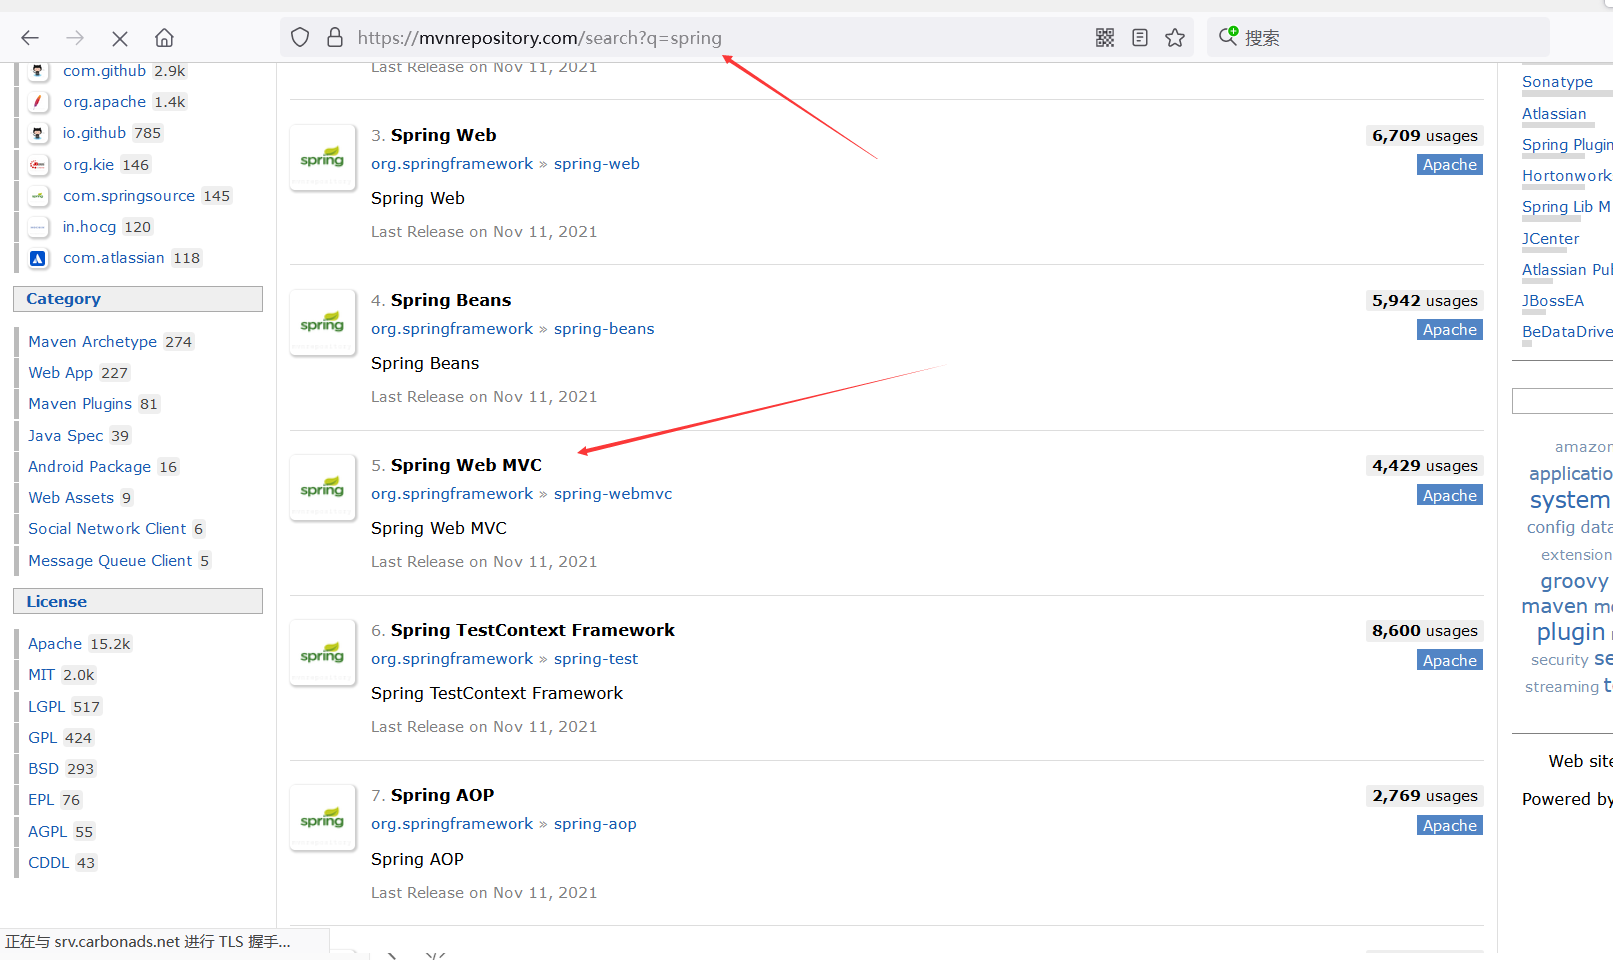Click the org.kie group icon

(x=38, y=165)
